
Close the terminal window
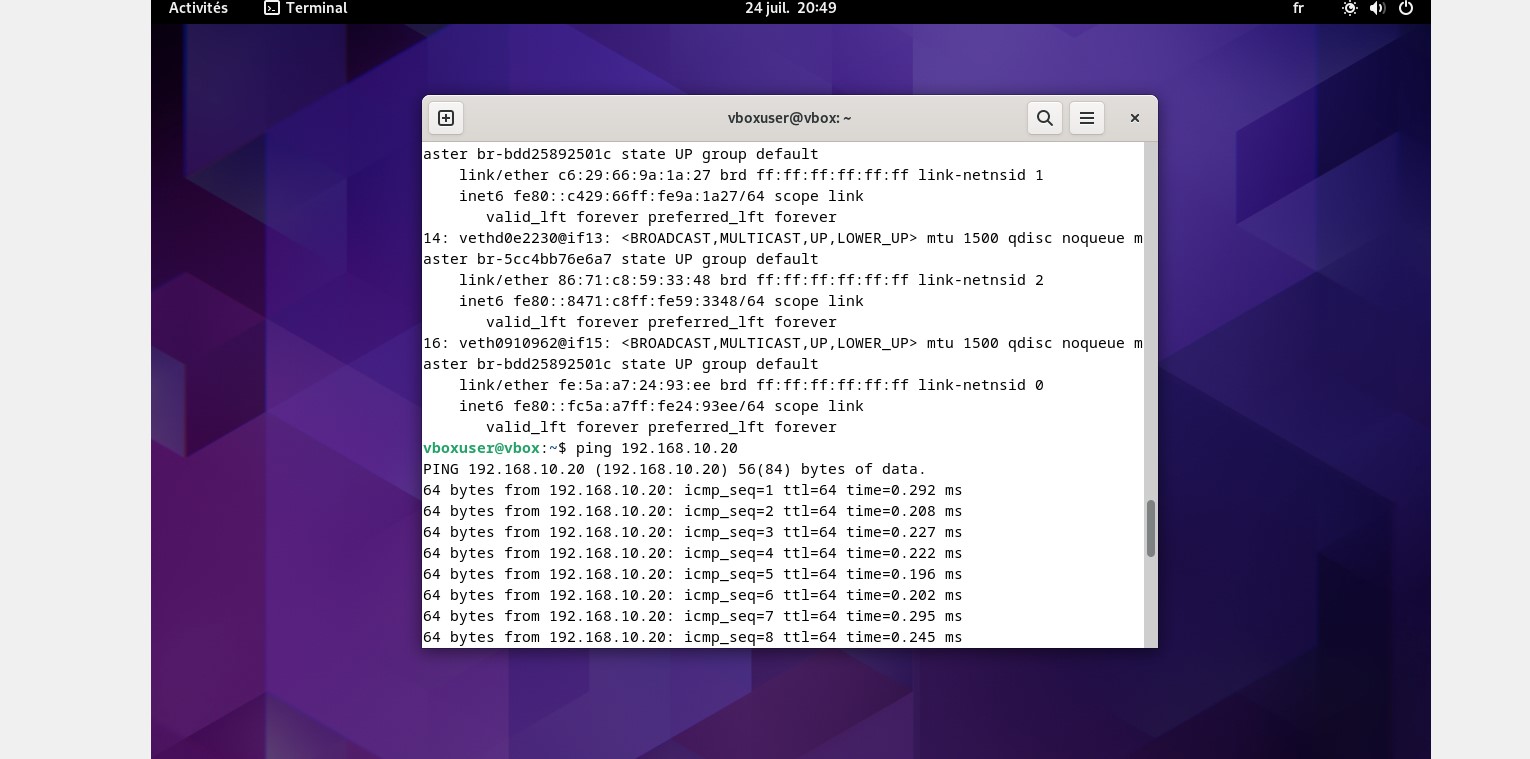(1135, 118)
